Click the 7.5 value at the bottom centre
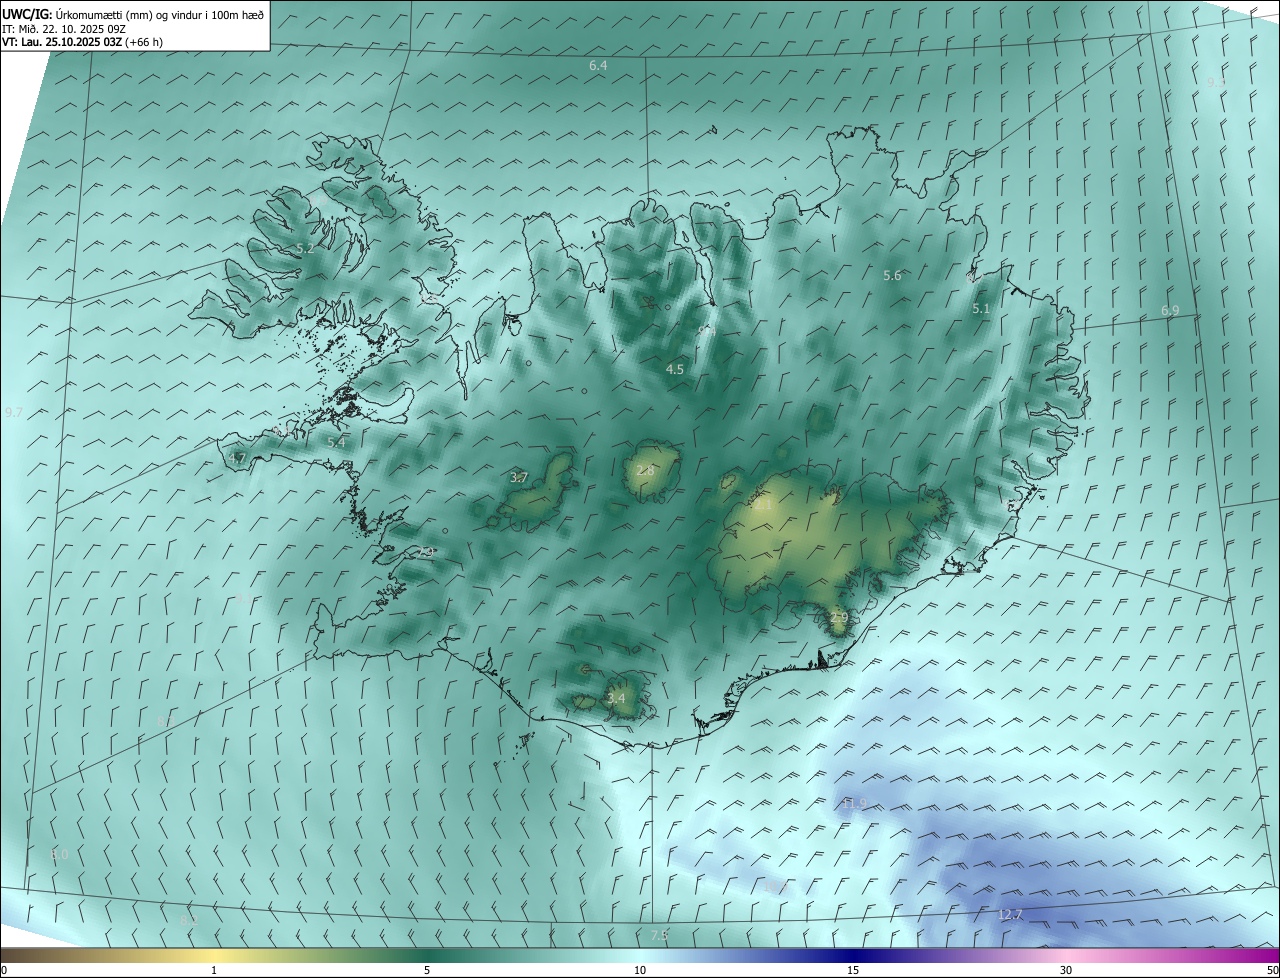The width and height of the screenshot is (1280, 978). pyautogui.click(x=659, y=935)
